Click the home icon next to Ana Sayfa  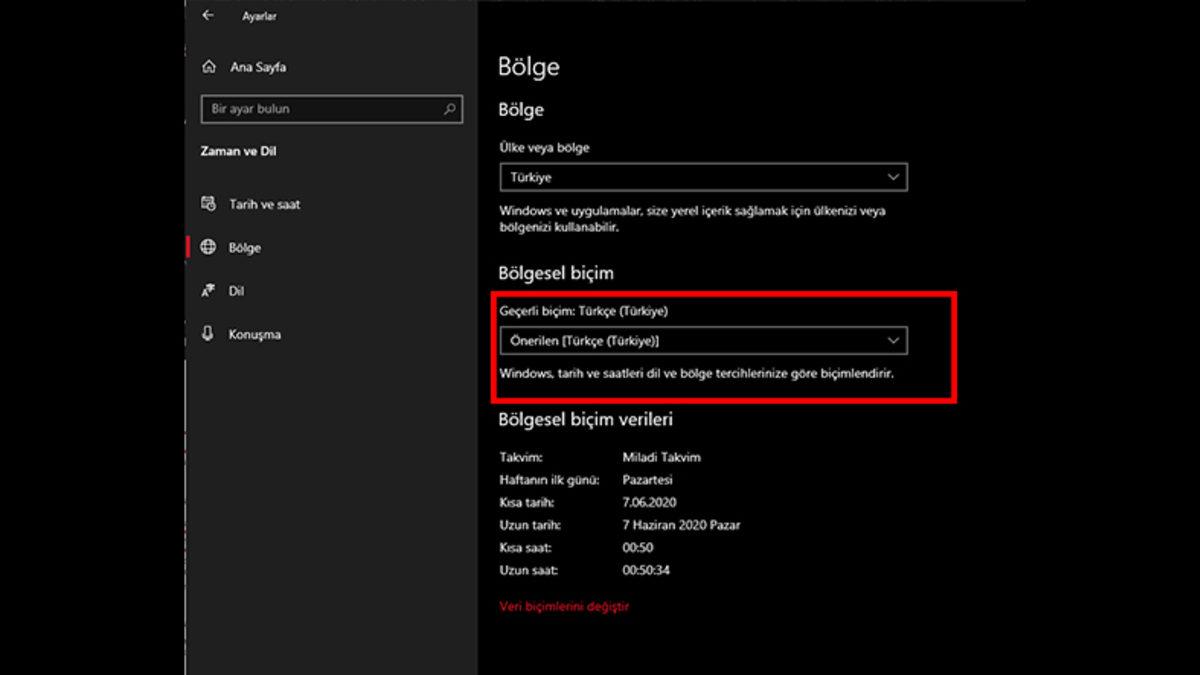pyautogui.click(x=211, y=67)
